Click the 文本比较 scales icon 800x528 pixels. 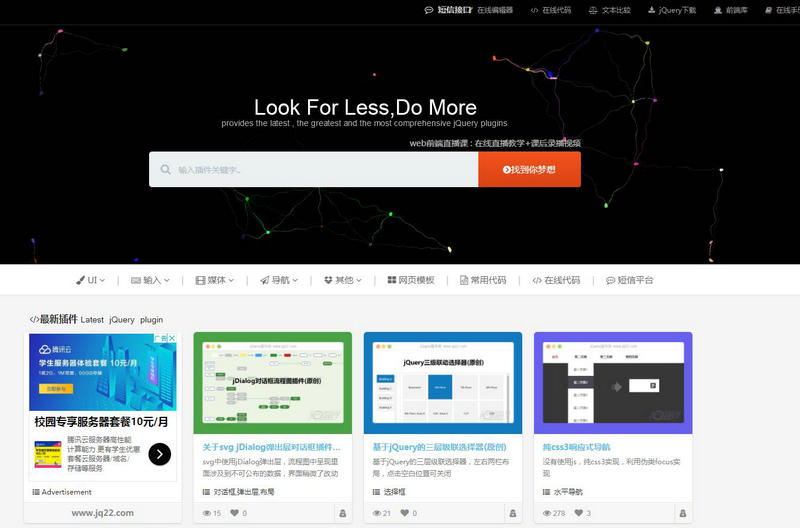point(594,10)
